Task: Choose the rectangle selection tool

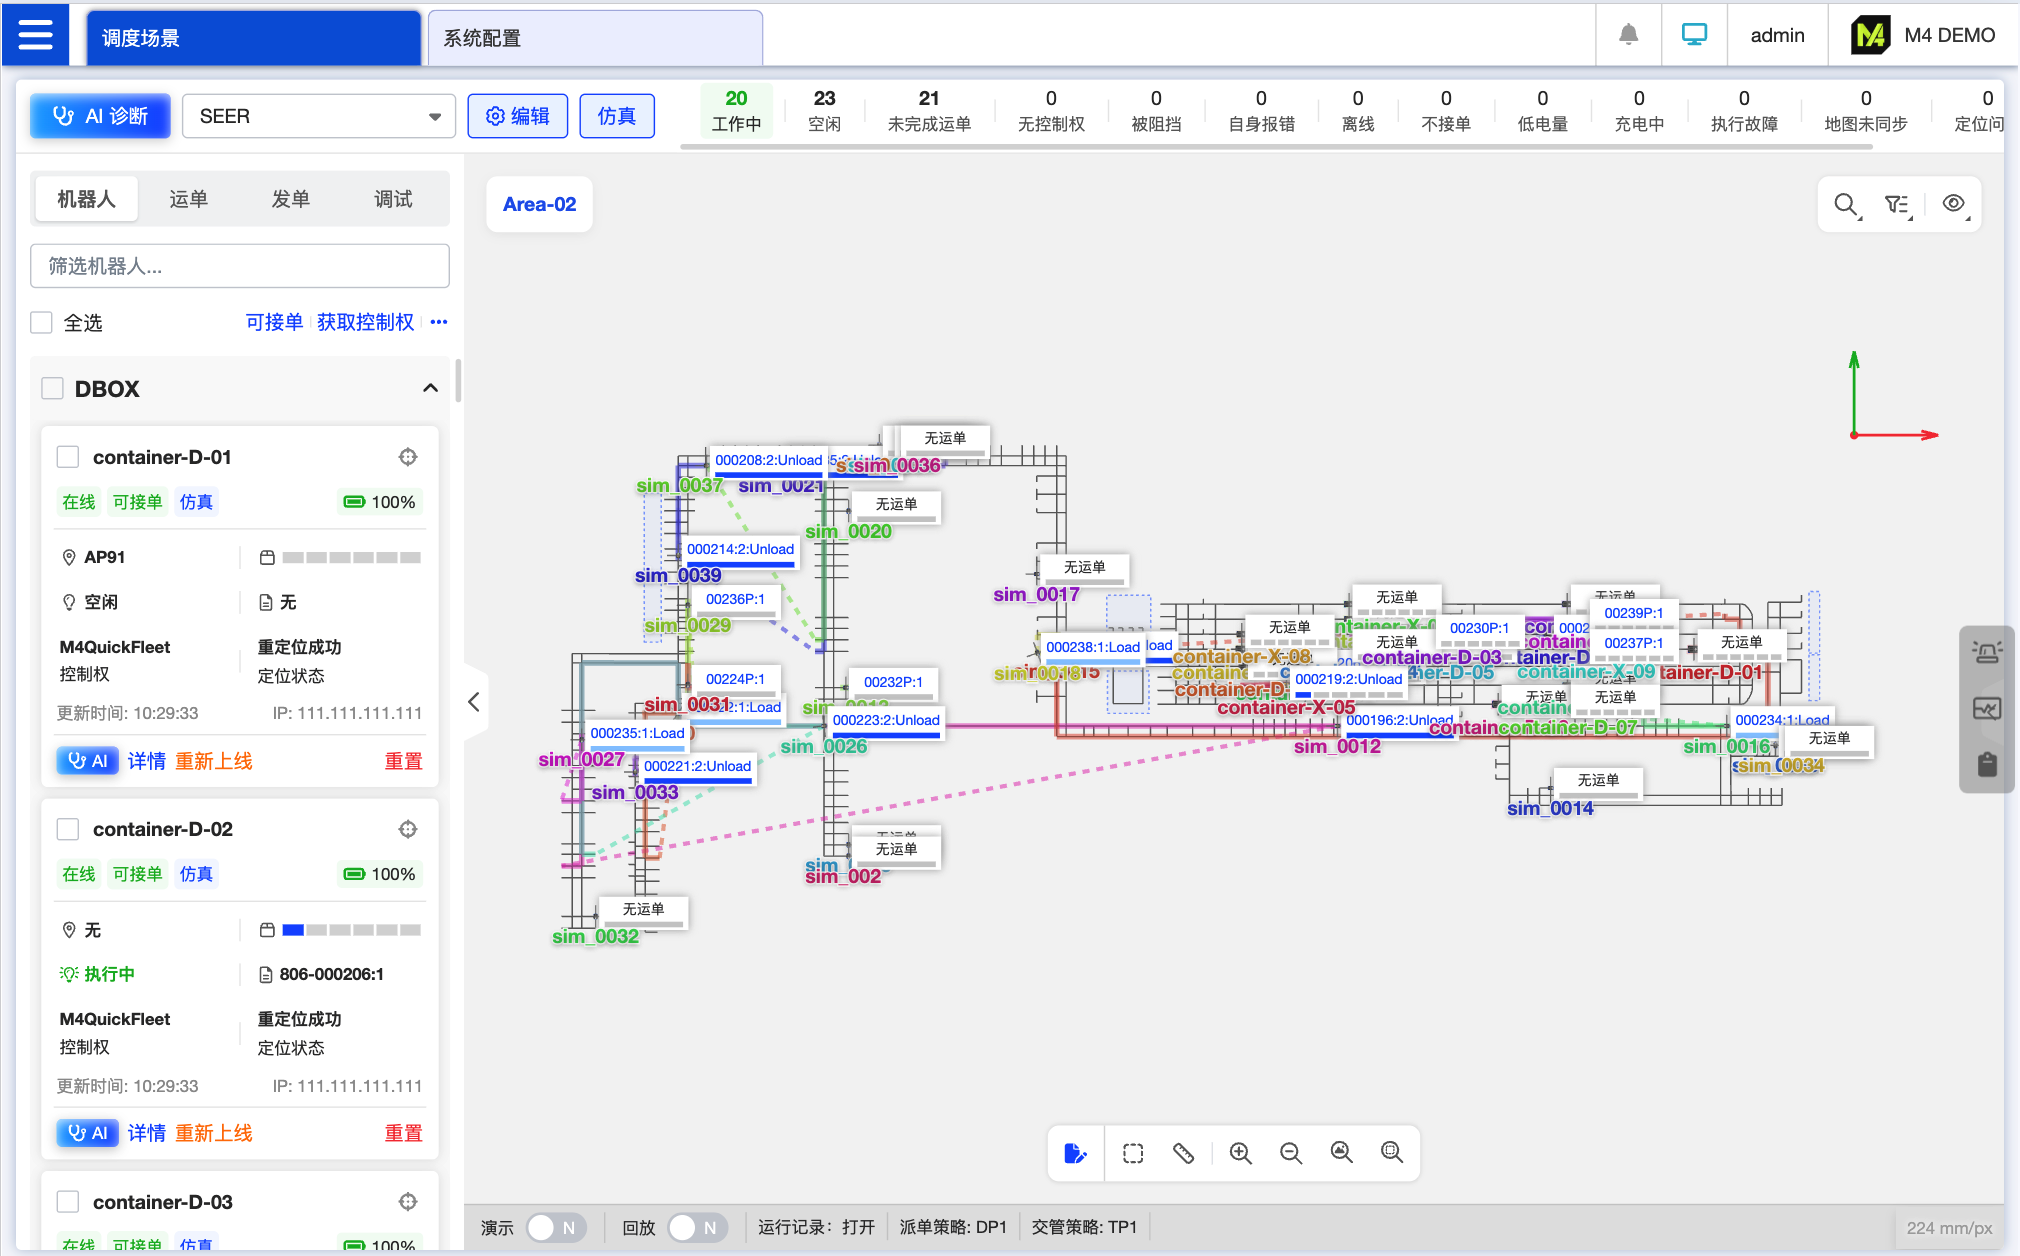Action: [1133, 1153]
